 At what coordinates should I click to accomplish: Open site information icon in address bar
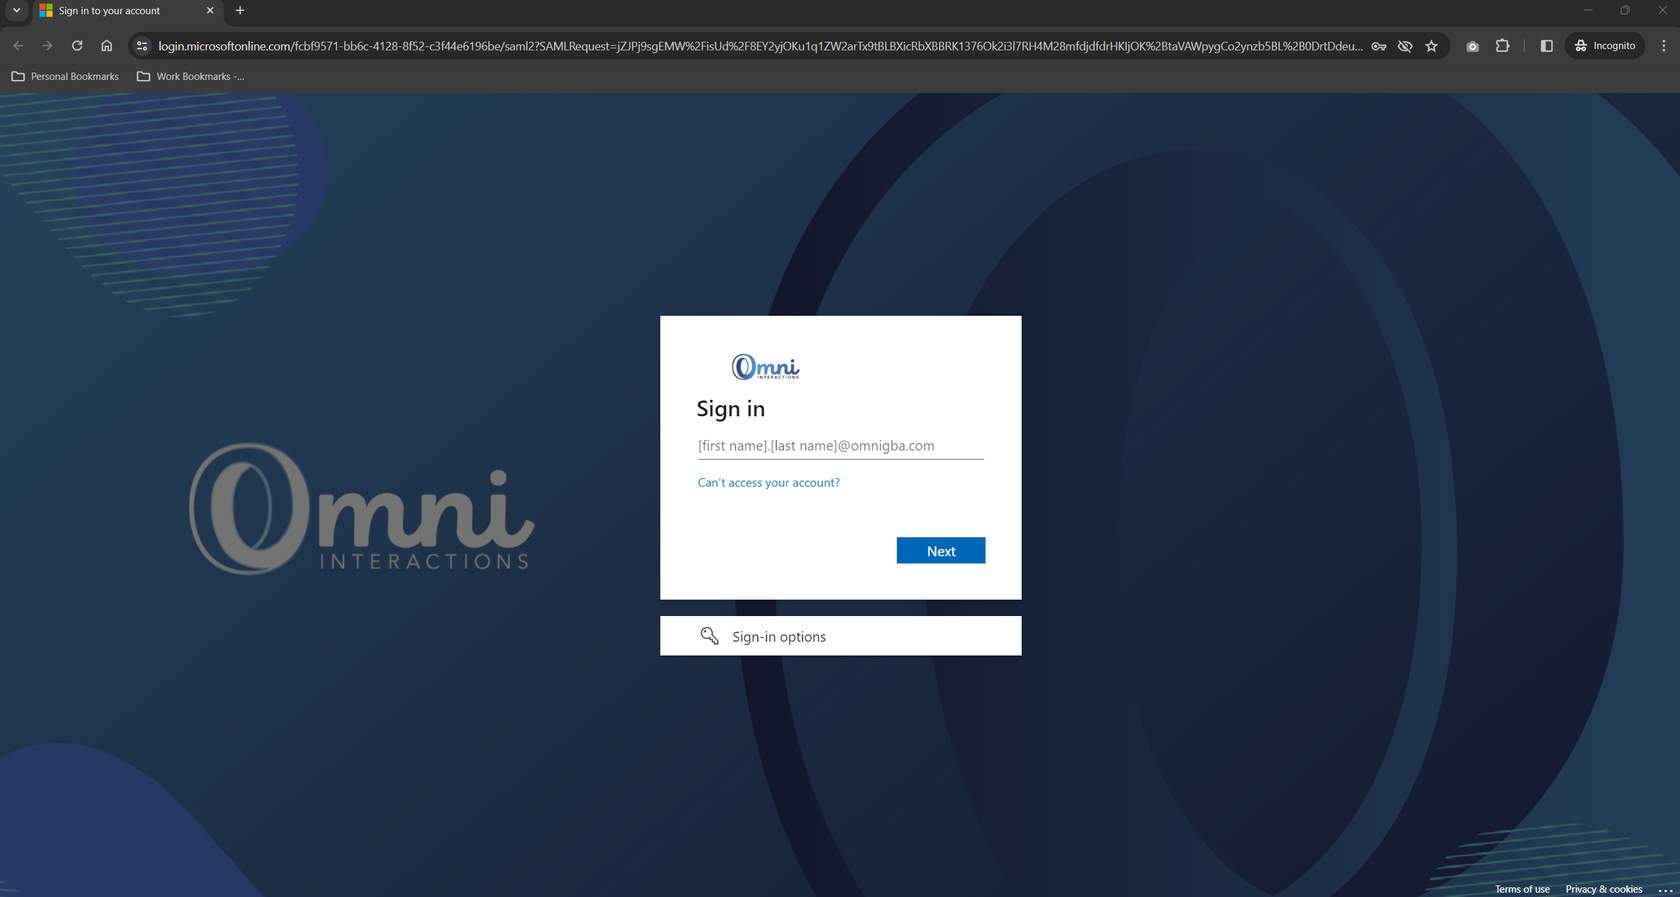142,46
